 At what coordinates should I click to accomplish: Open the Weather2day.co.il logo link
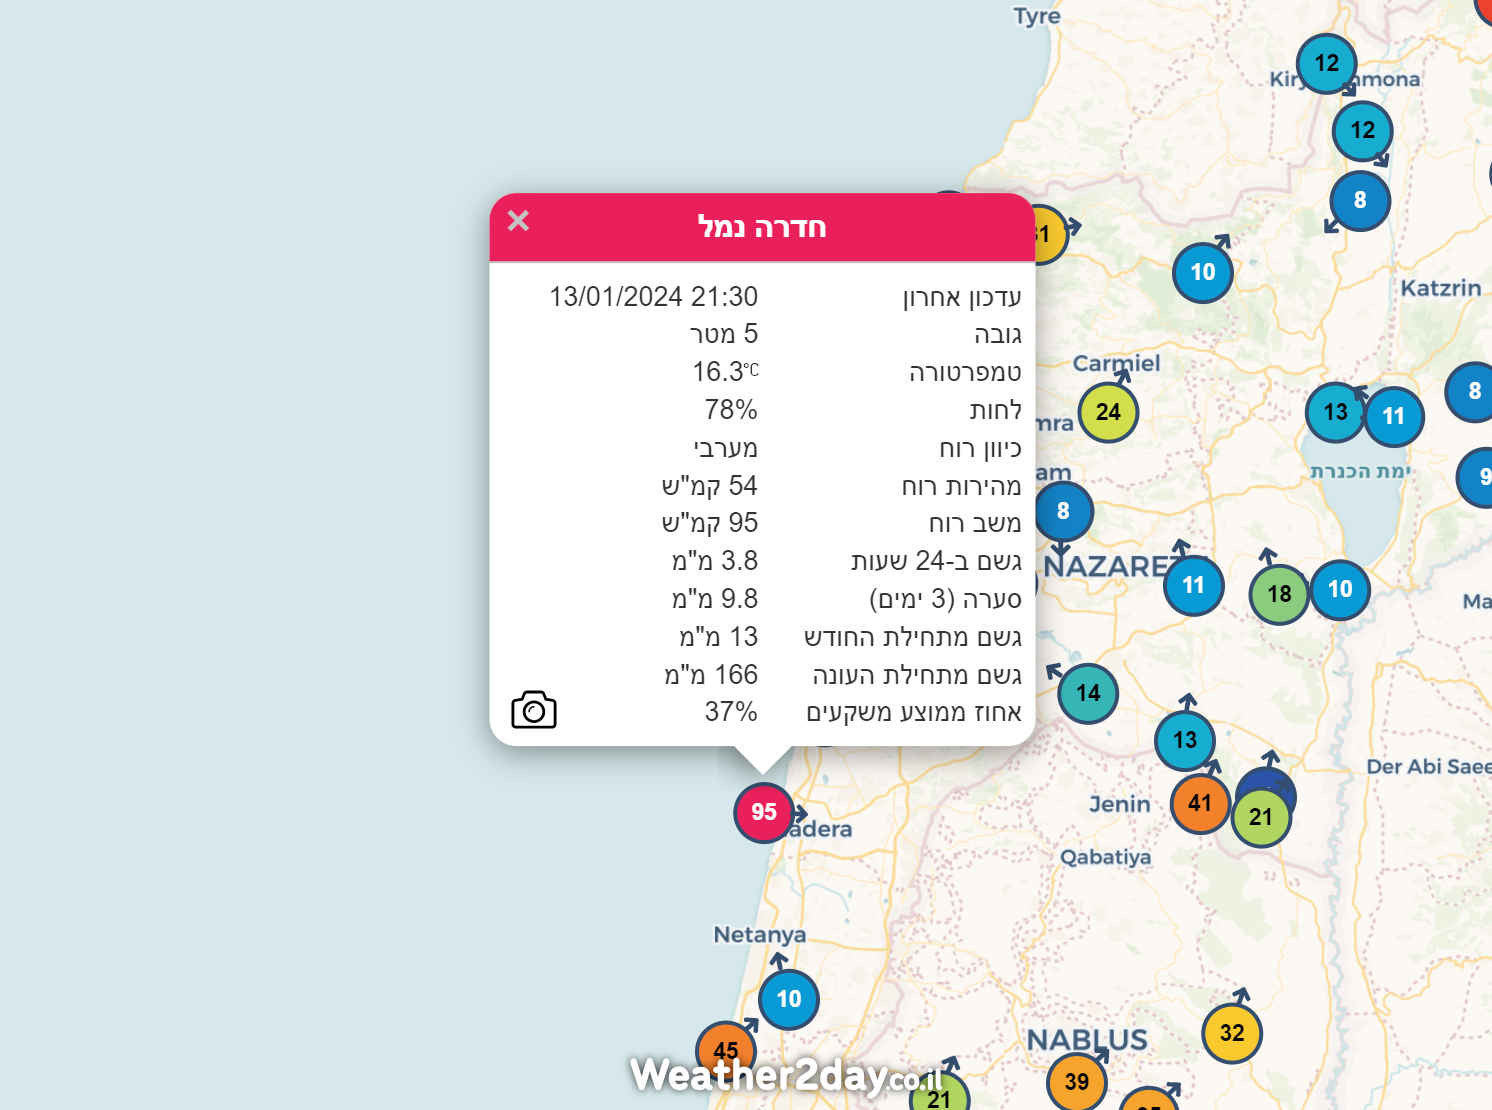tap(786, 1076)
